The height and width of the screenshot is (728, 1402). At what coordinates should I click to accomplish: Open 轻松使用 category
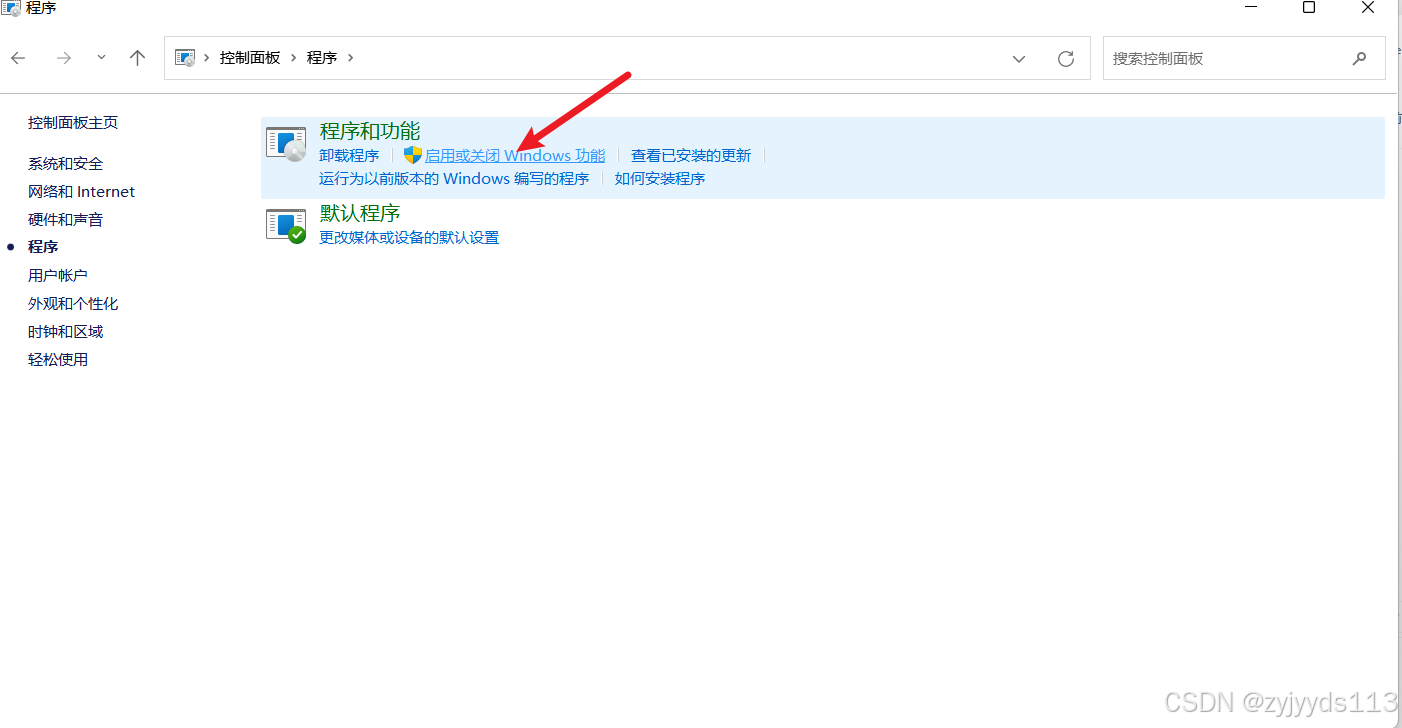pos(58,359)
